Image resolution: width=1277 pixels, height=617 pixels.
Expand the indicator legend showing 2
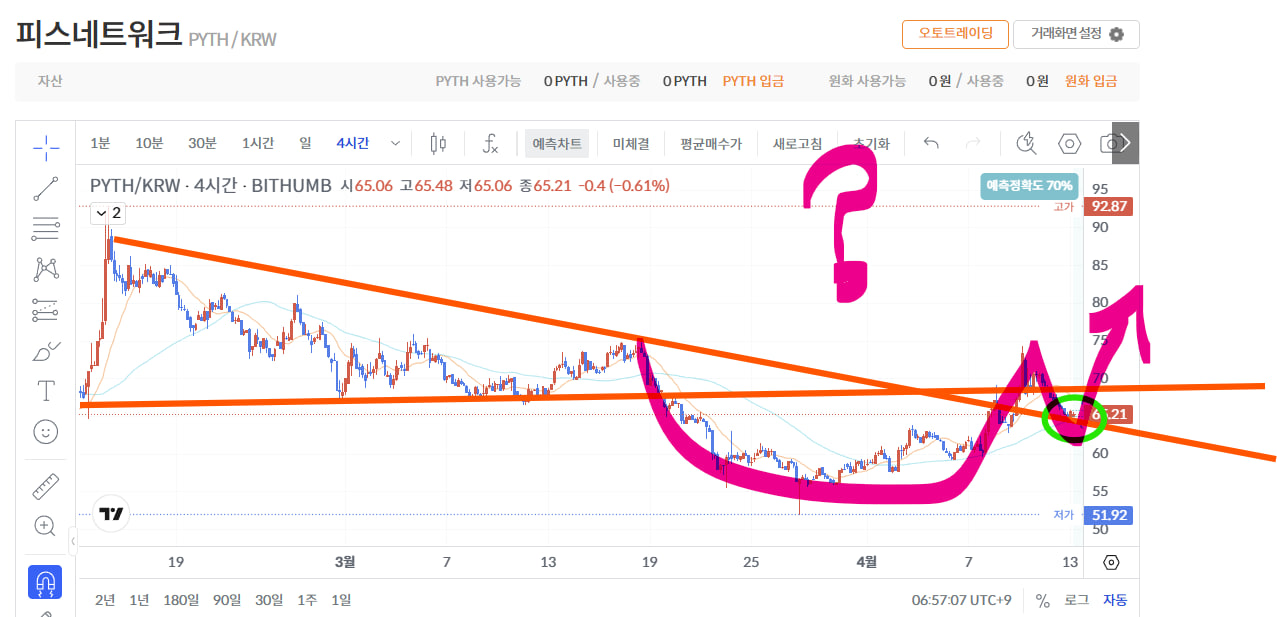(109, 213)
